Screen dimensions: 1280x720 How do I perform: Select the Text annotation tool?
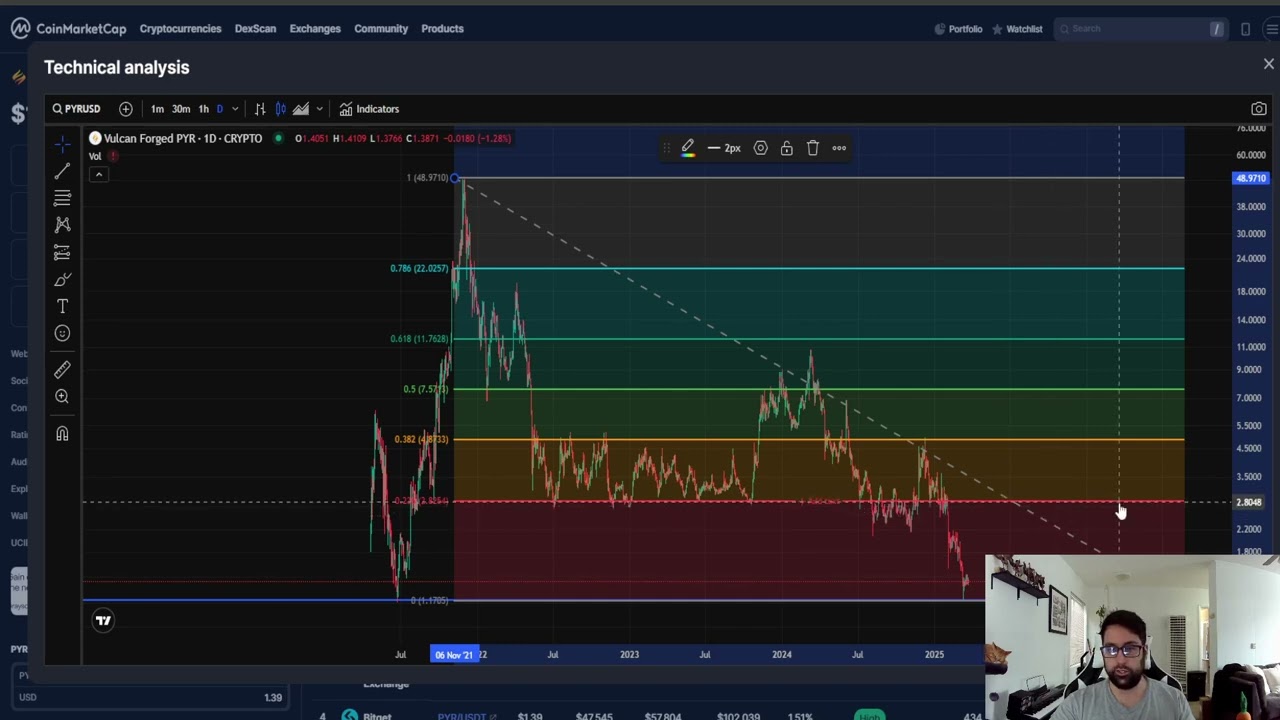coord(62,306)
